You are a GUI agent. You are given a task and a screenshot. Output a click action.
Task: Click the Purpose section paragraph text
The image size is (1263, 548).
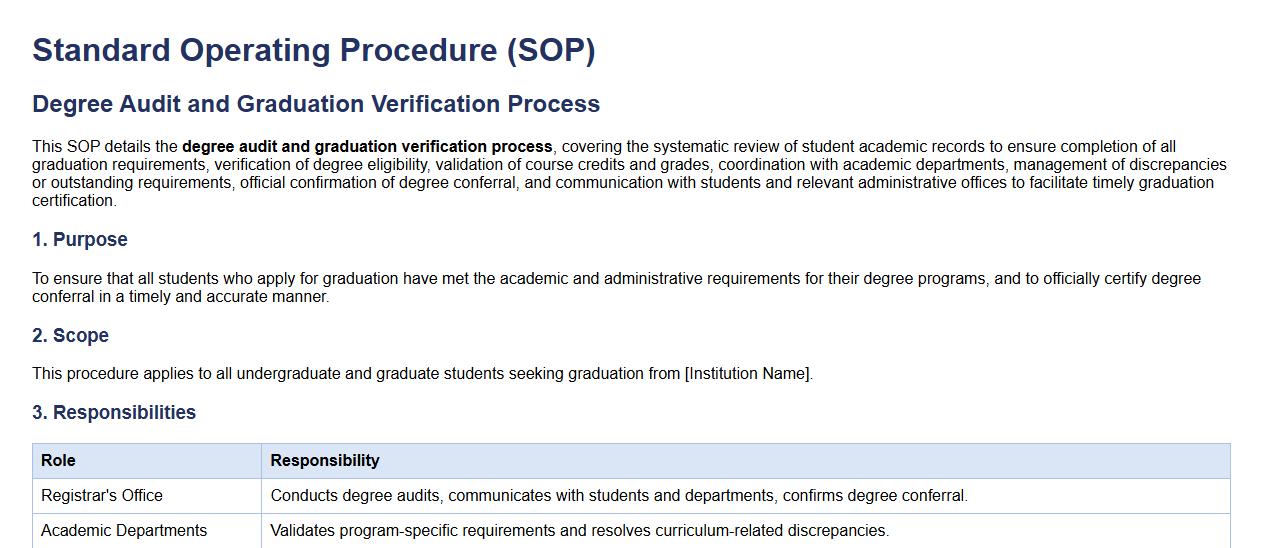(500, 279)
